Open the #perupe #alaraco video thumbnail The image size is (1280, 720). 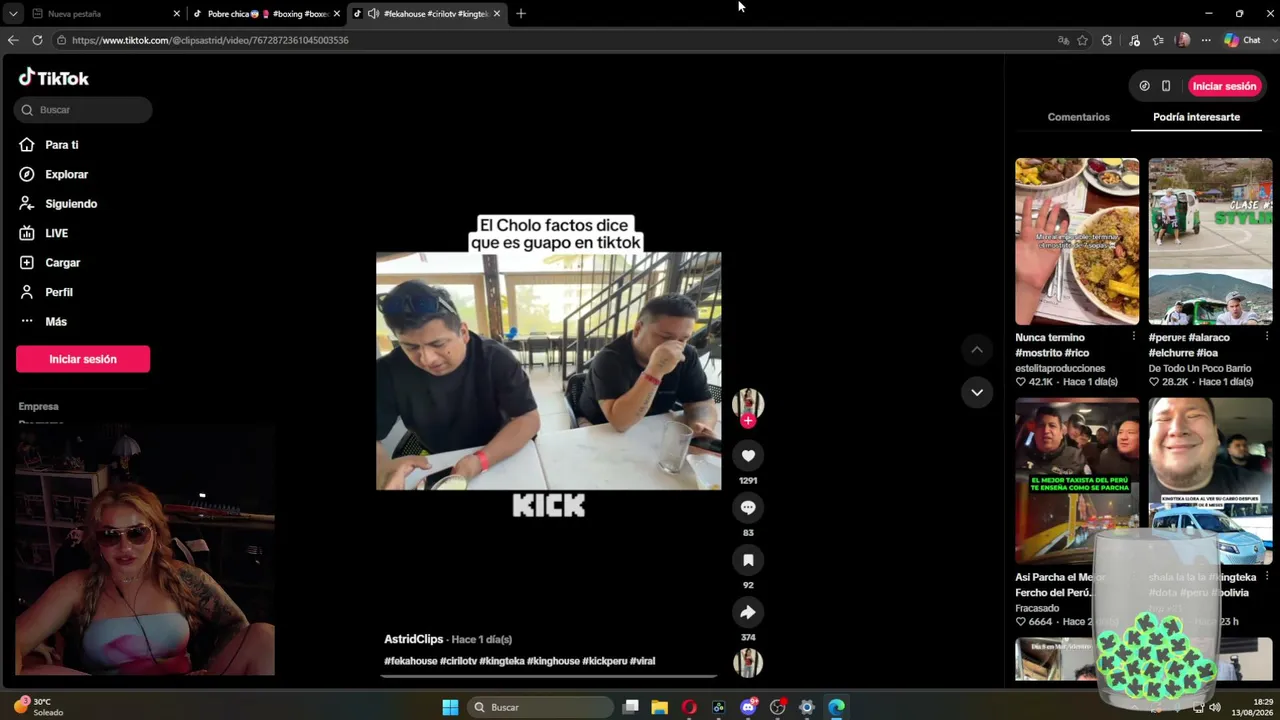point(1210,241)
